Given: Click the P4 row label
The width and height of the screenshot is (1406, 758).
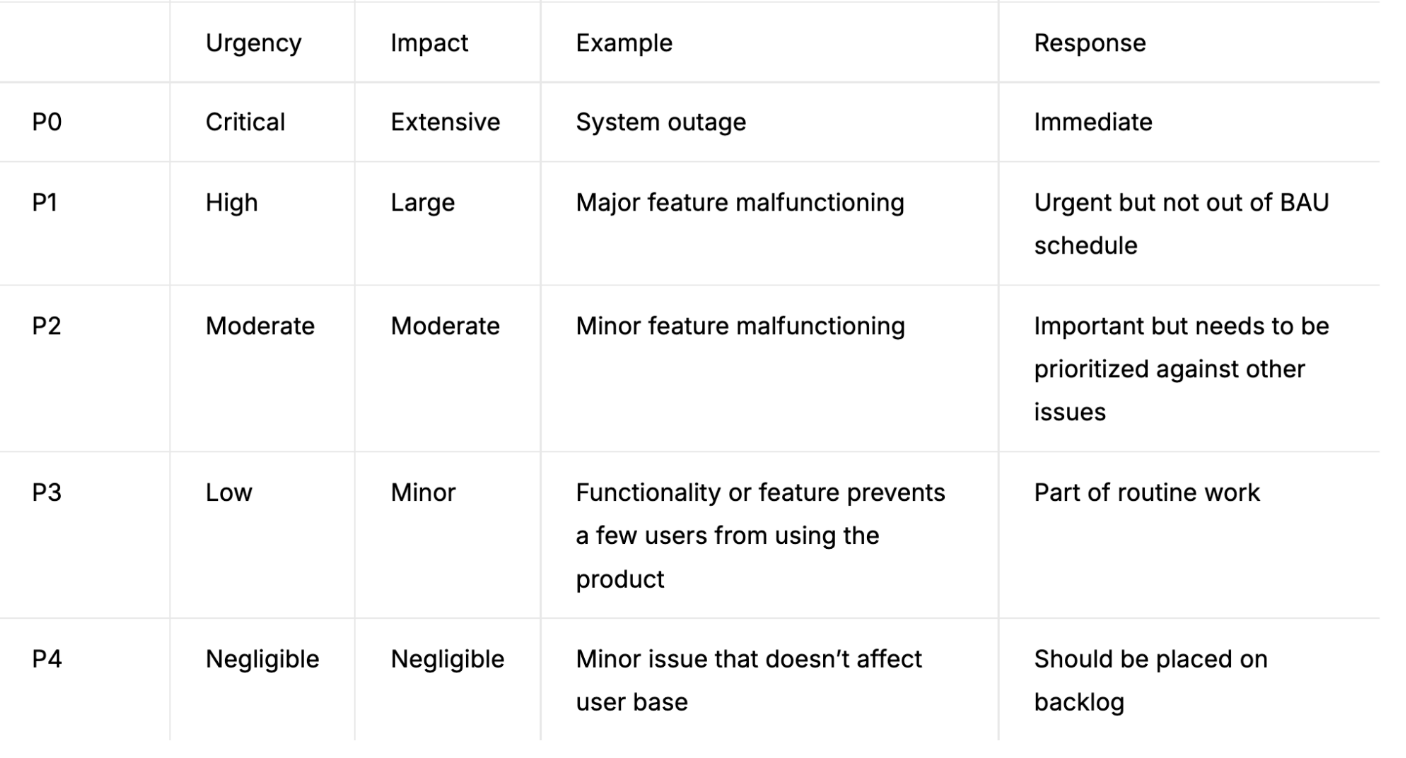Looking at the screenshot, I should coord(47,659).
